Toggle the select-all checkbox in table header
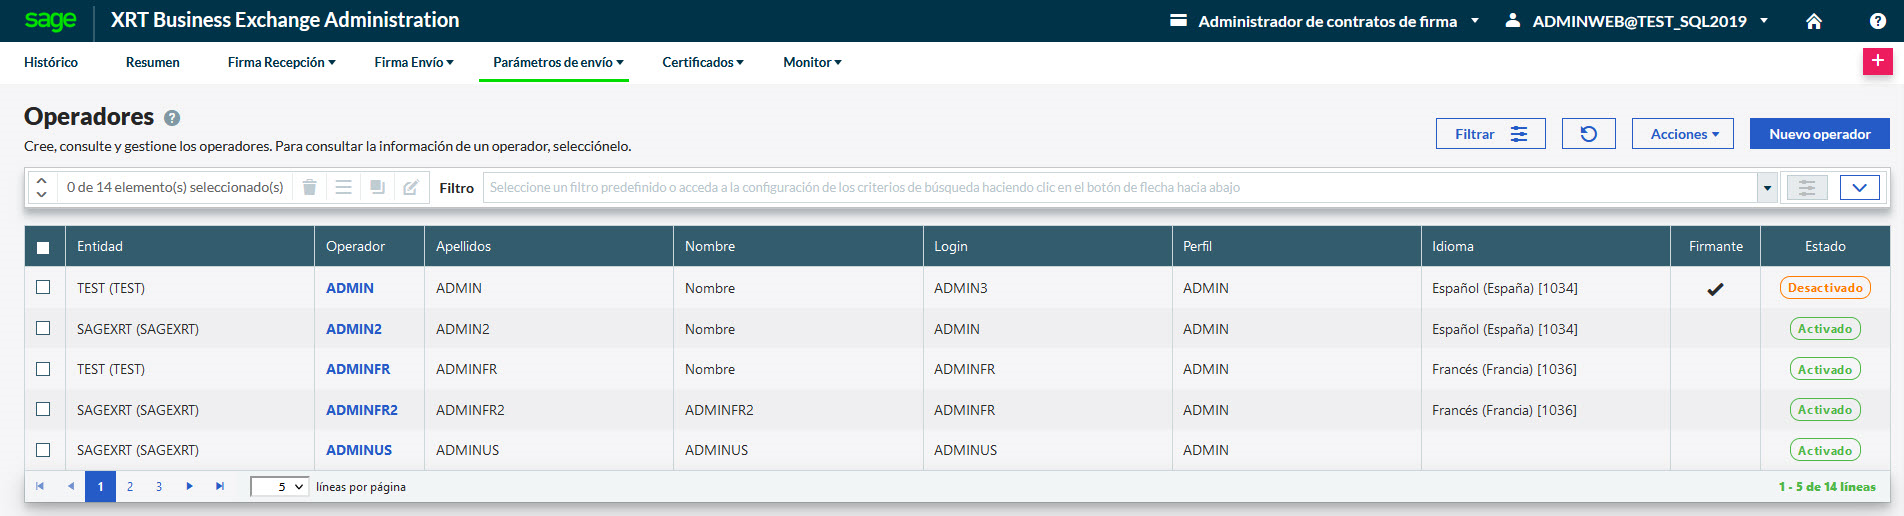 point(43,247)
